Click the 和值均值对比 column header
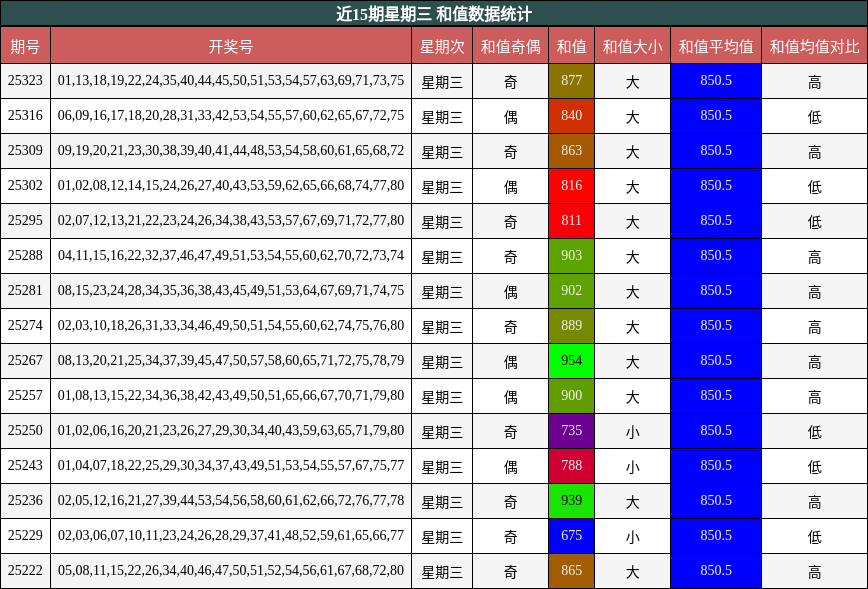The image size is (868, 589). [813, 45]
